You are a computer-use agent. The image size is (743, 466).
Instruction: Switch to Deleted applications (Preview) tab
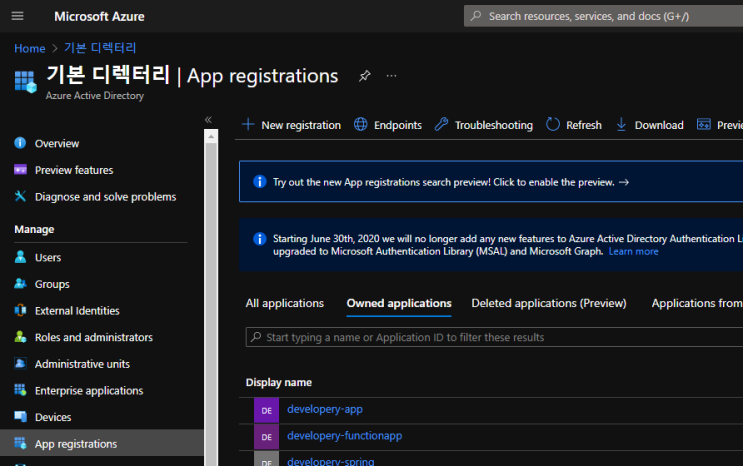click(x=549, y=303)
